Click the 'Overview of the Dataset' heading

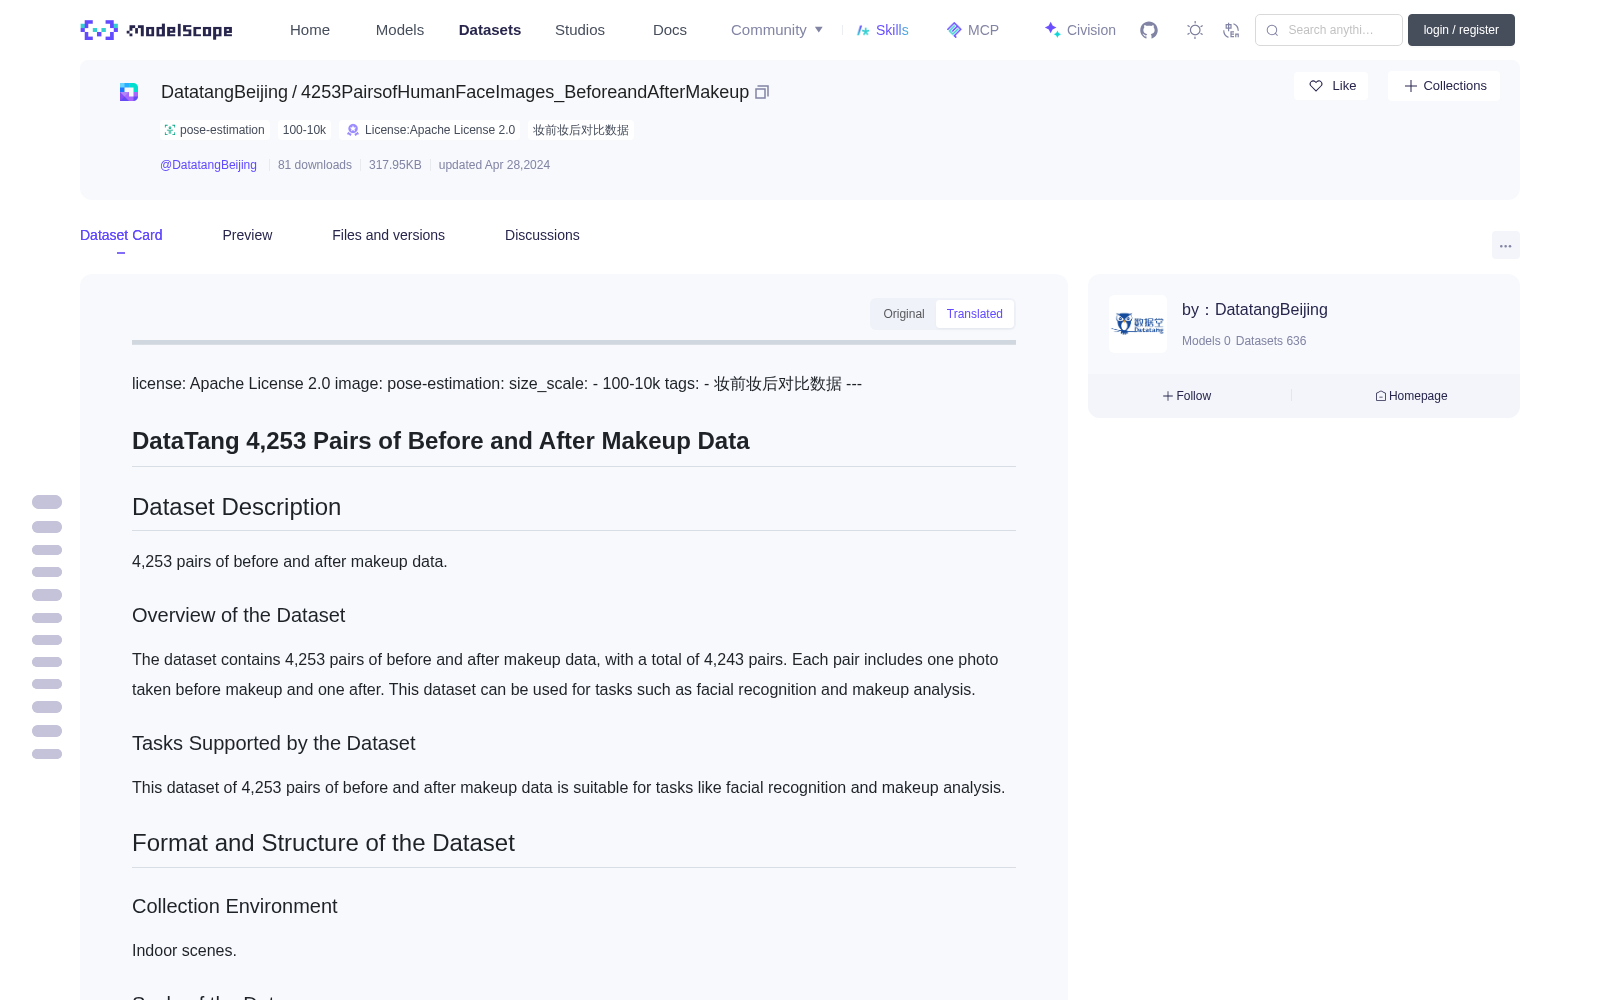(x=238, y=615)
